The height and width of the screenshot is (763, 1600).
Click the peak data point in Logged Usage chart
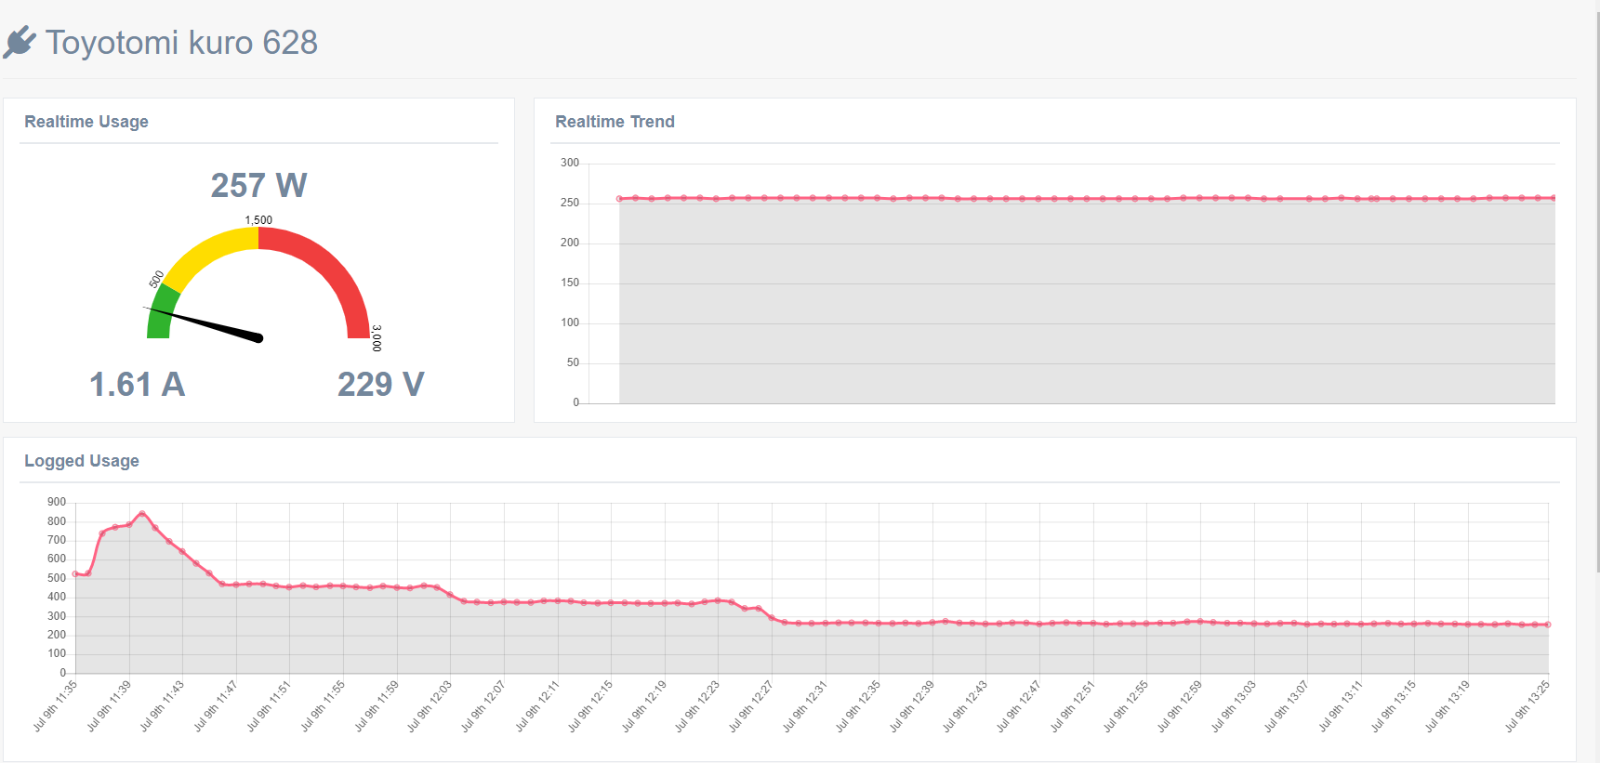pyautogui.click(x=142, y=514)
